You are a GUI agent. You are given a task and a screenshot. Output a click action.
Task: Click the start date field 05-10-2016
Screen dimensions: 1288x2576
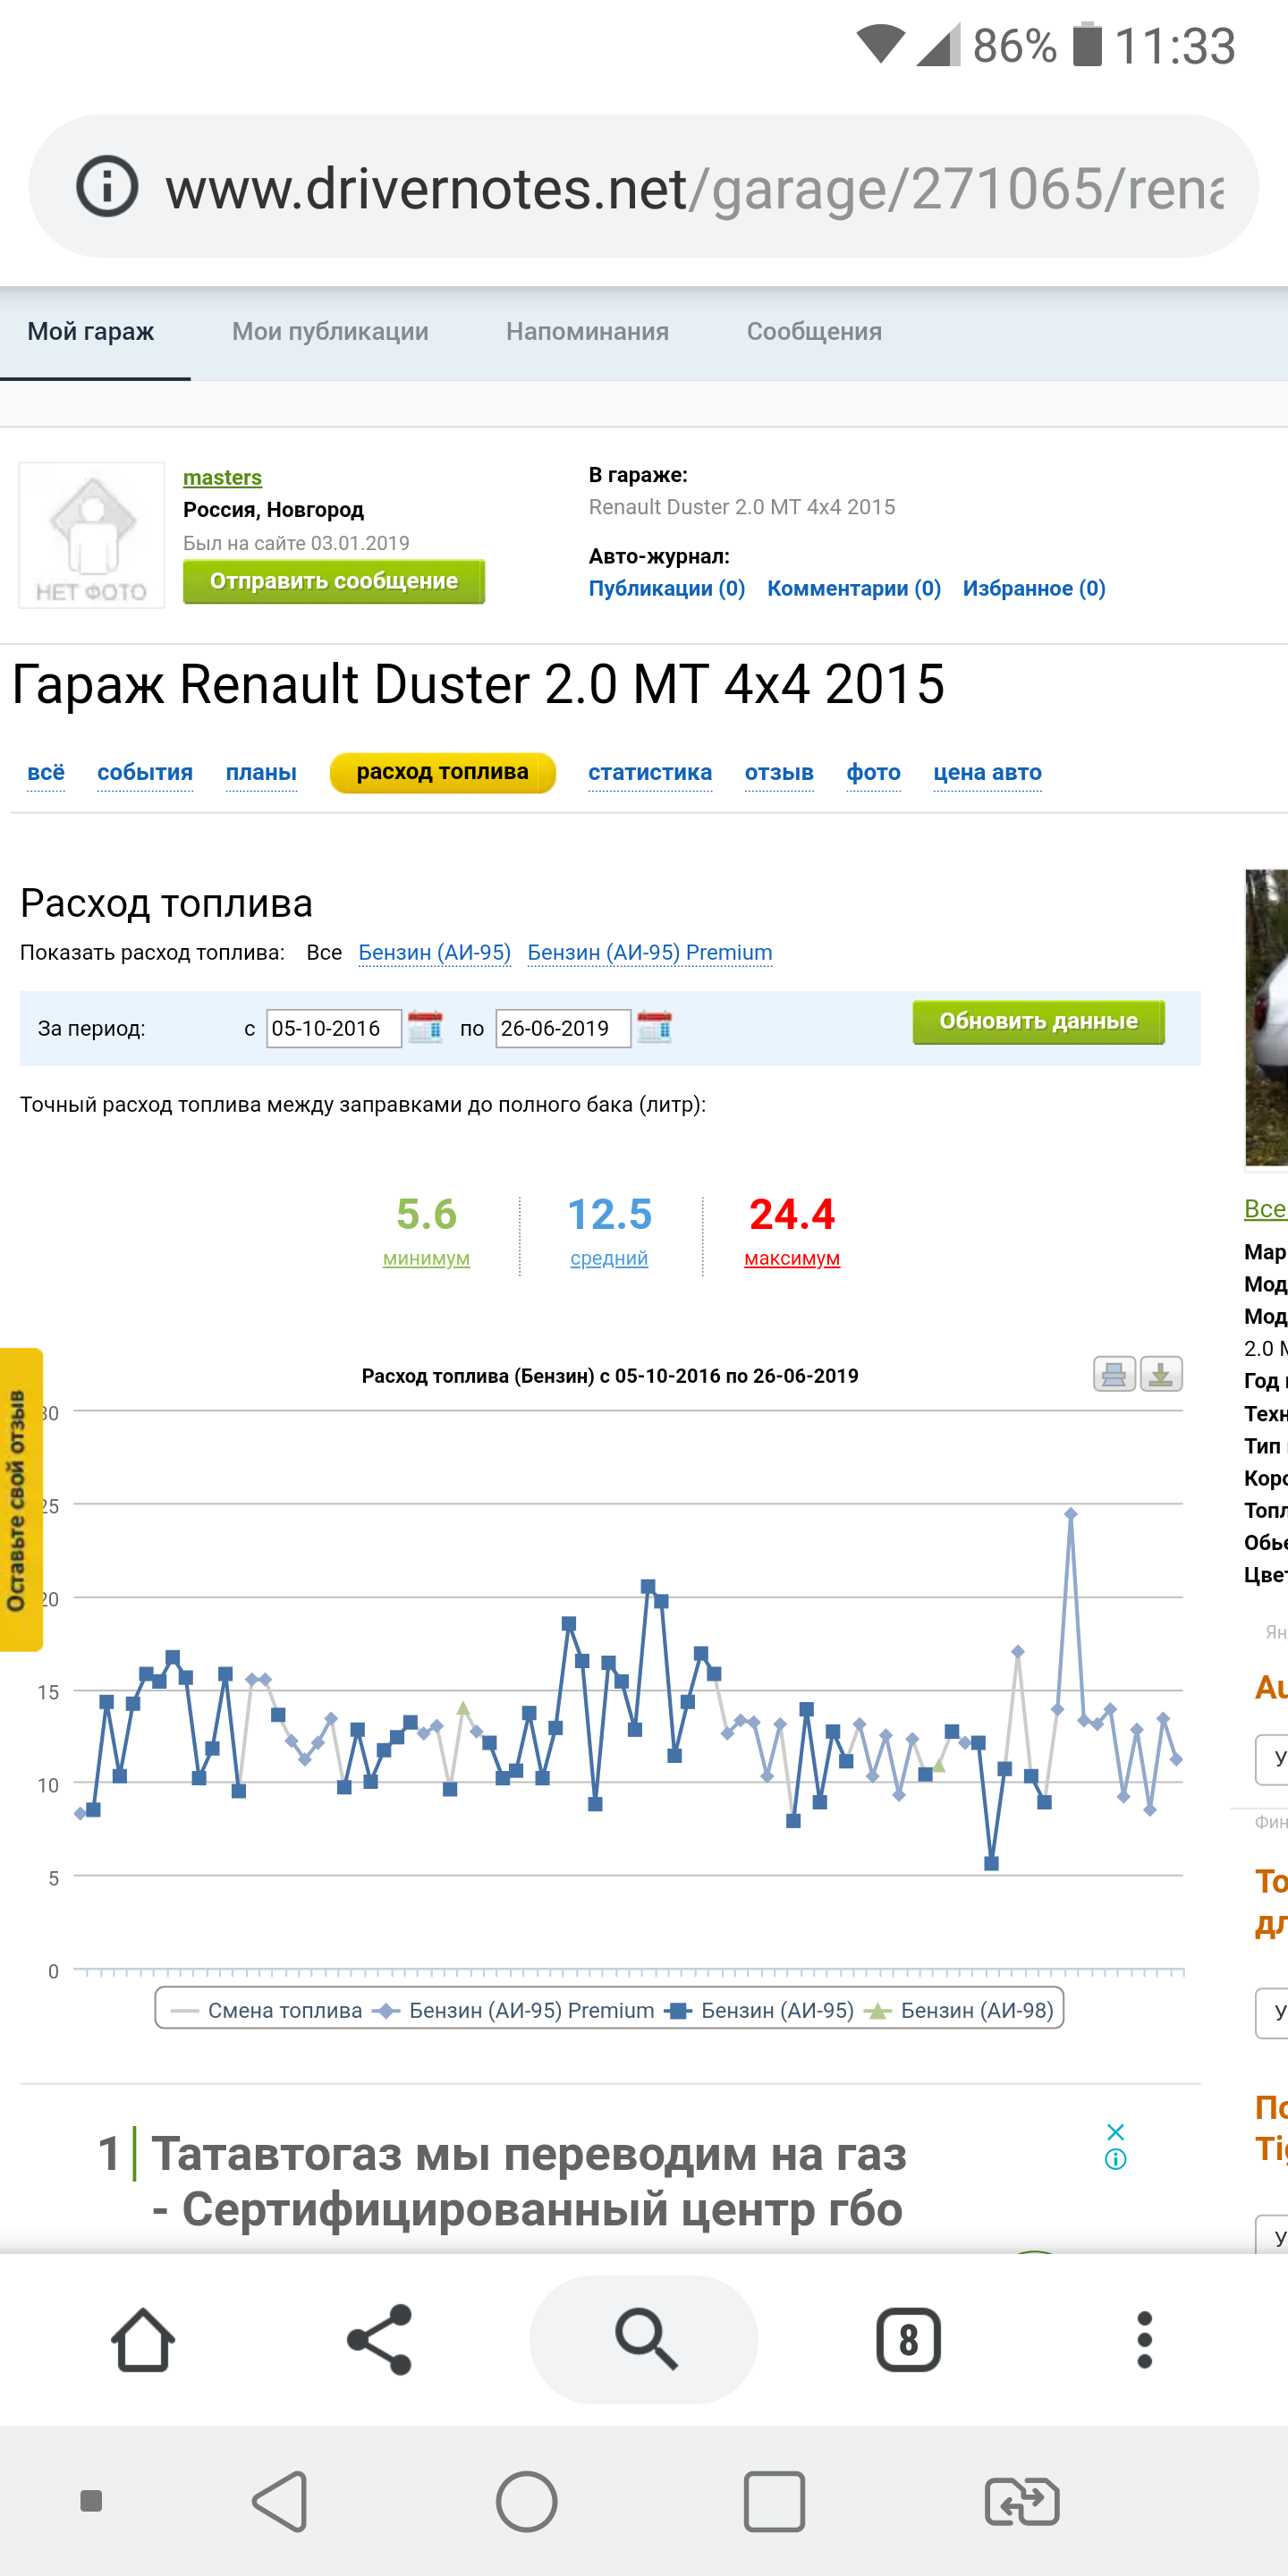coord(334,1028)
